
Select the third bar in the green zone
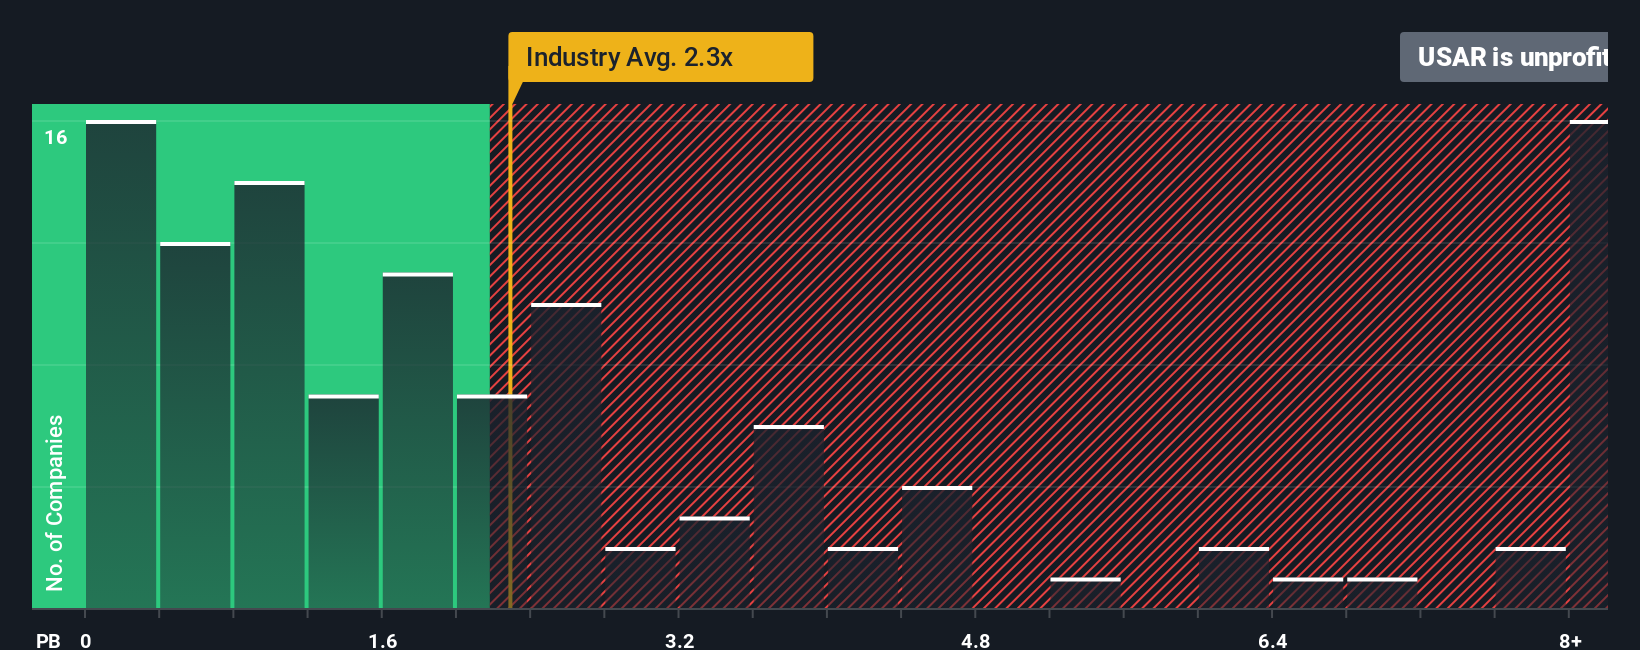[269, 395]
